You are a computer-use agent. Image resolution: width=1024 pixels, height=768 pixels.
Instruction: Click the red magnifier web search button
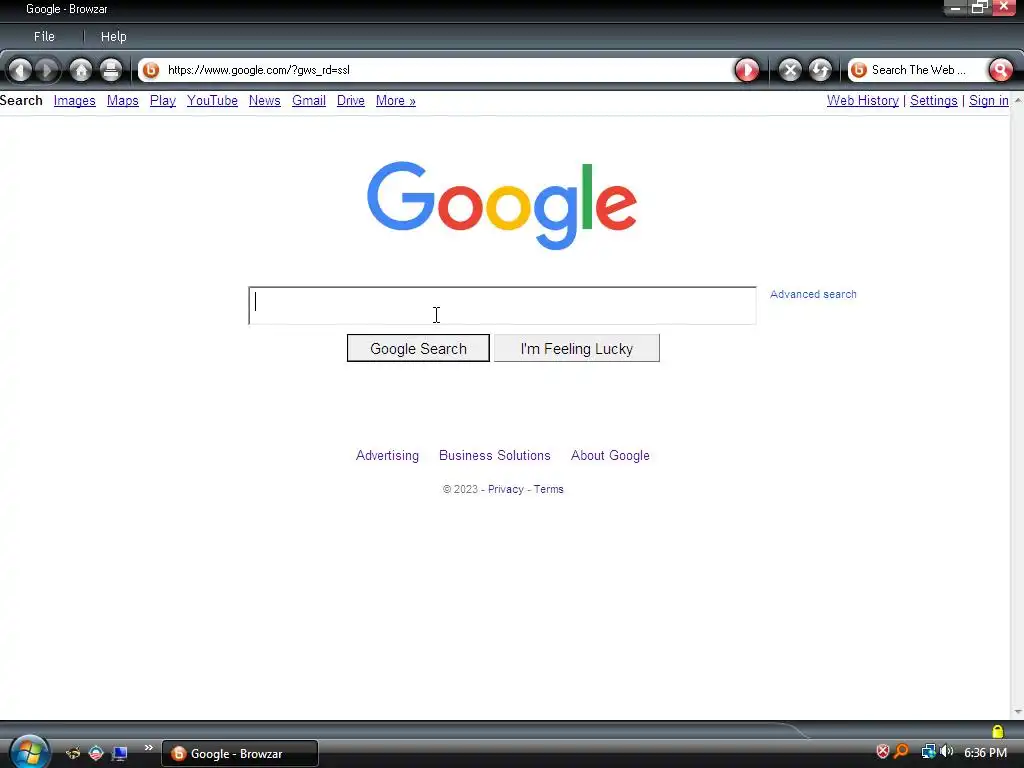[x=1000, y=70]
